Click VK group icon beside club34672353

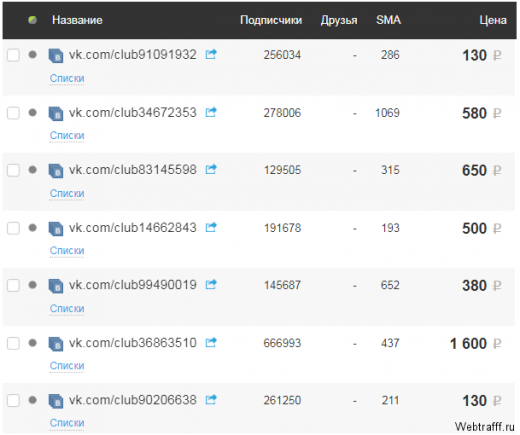[56, 113]
